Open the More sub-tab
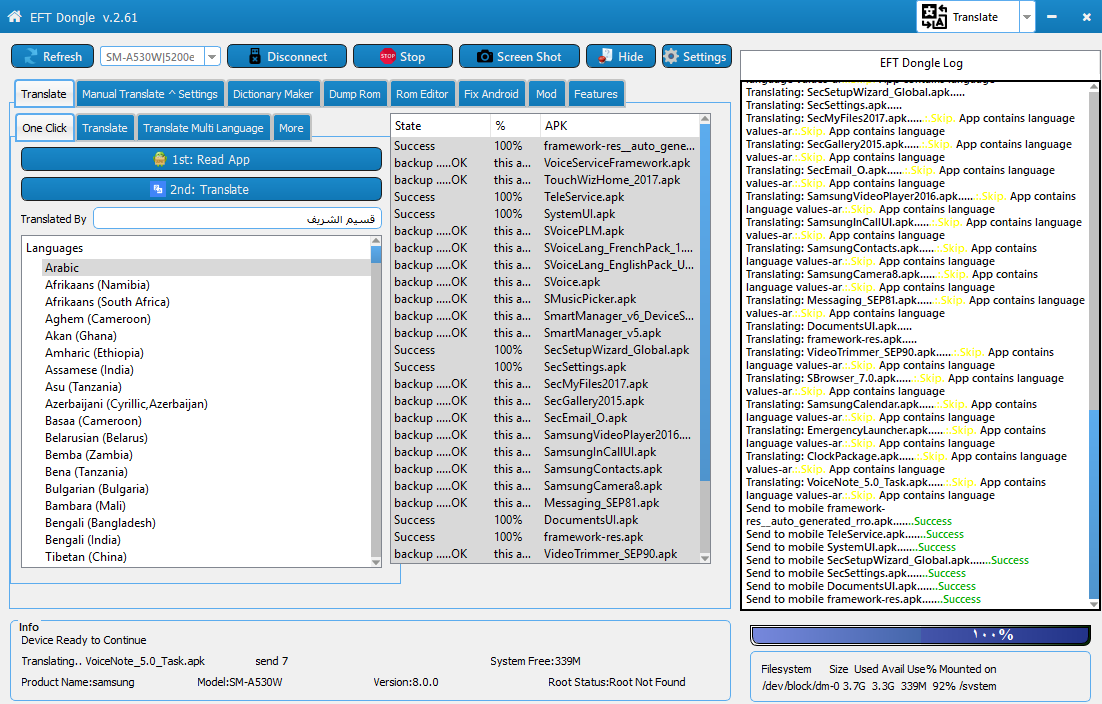This screenshot has height=704, width=1102. (x=291, y=128)
